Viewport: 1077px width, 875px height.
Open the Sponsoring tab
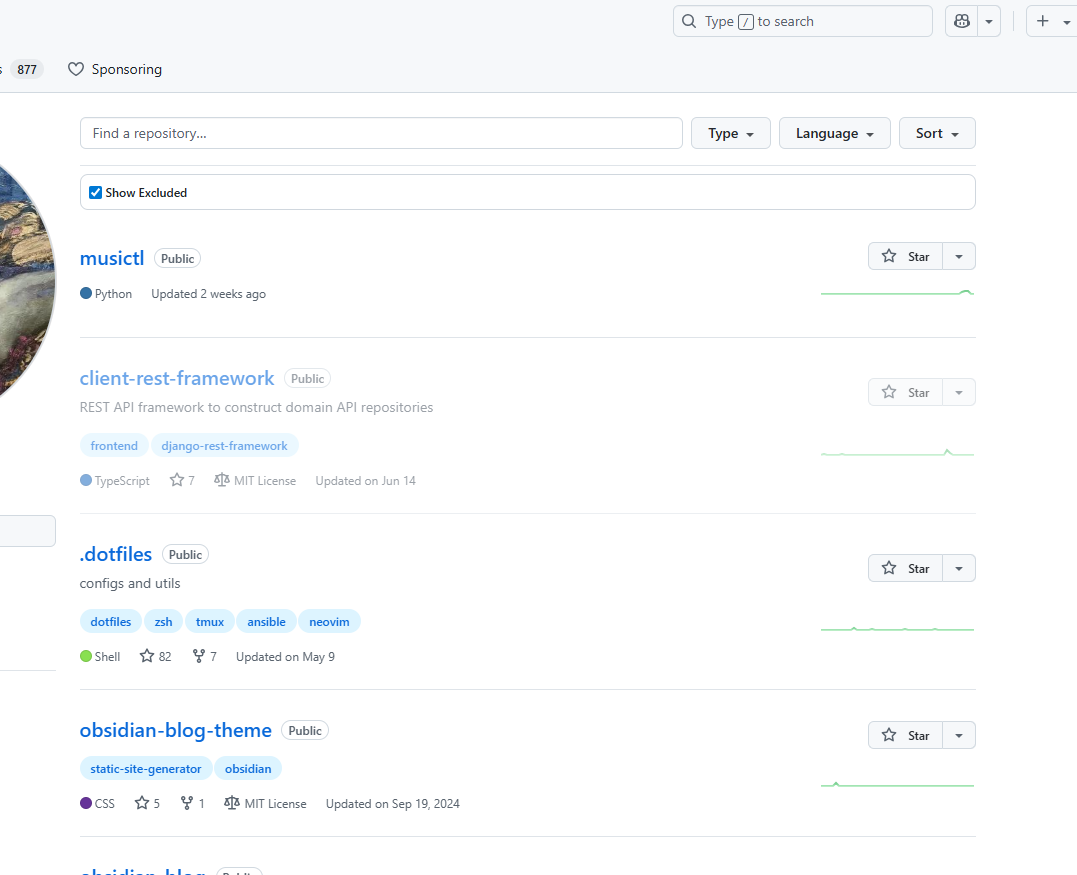pyautogui.click(x=115, y=69)
